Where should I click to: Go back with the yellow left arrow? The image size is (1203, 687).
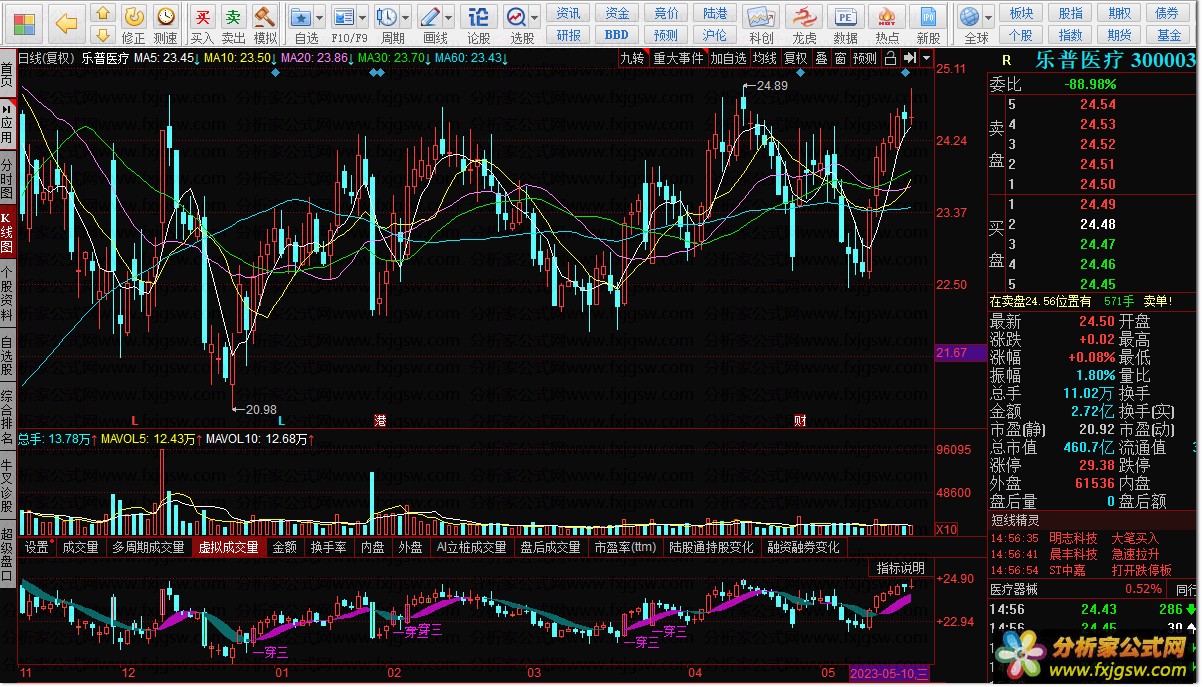click(x=66, y=21)
